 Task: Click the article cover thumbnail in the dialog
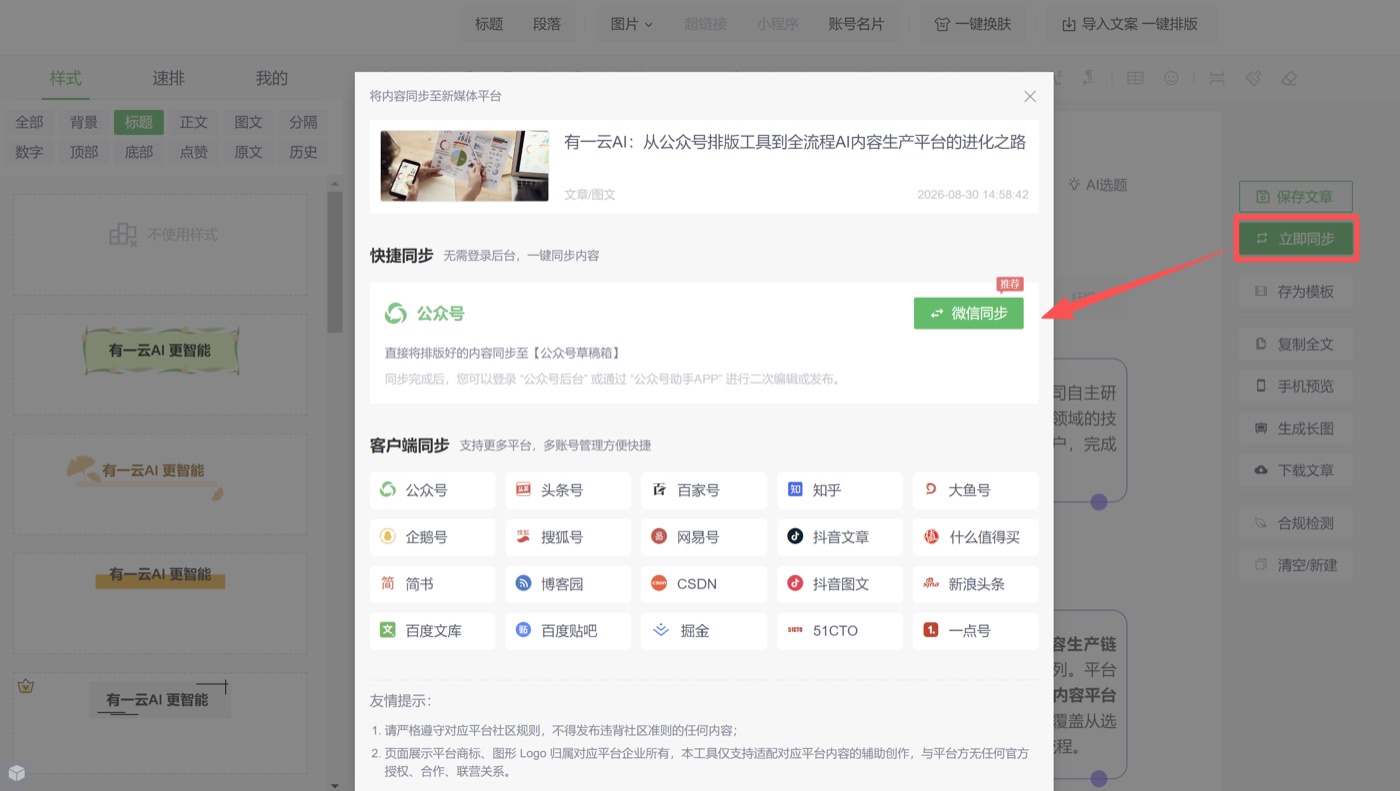tap(464, 166)
